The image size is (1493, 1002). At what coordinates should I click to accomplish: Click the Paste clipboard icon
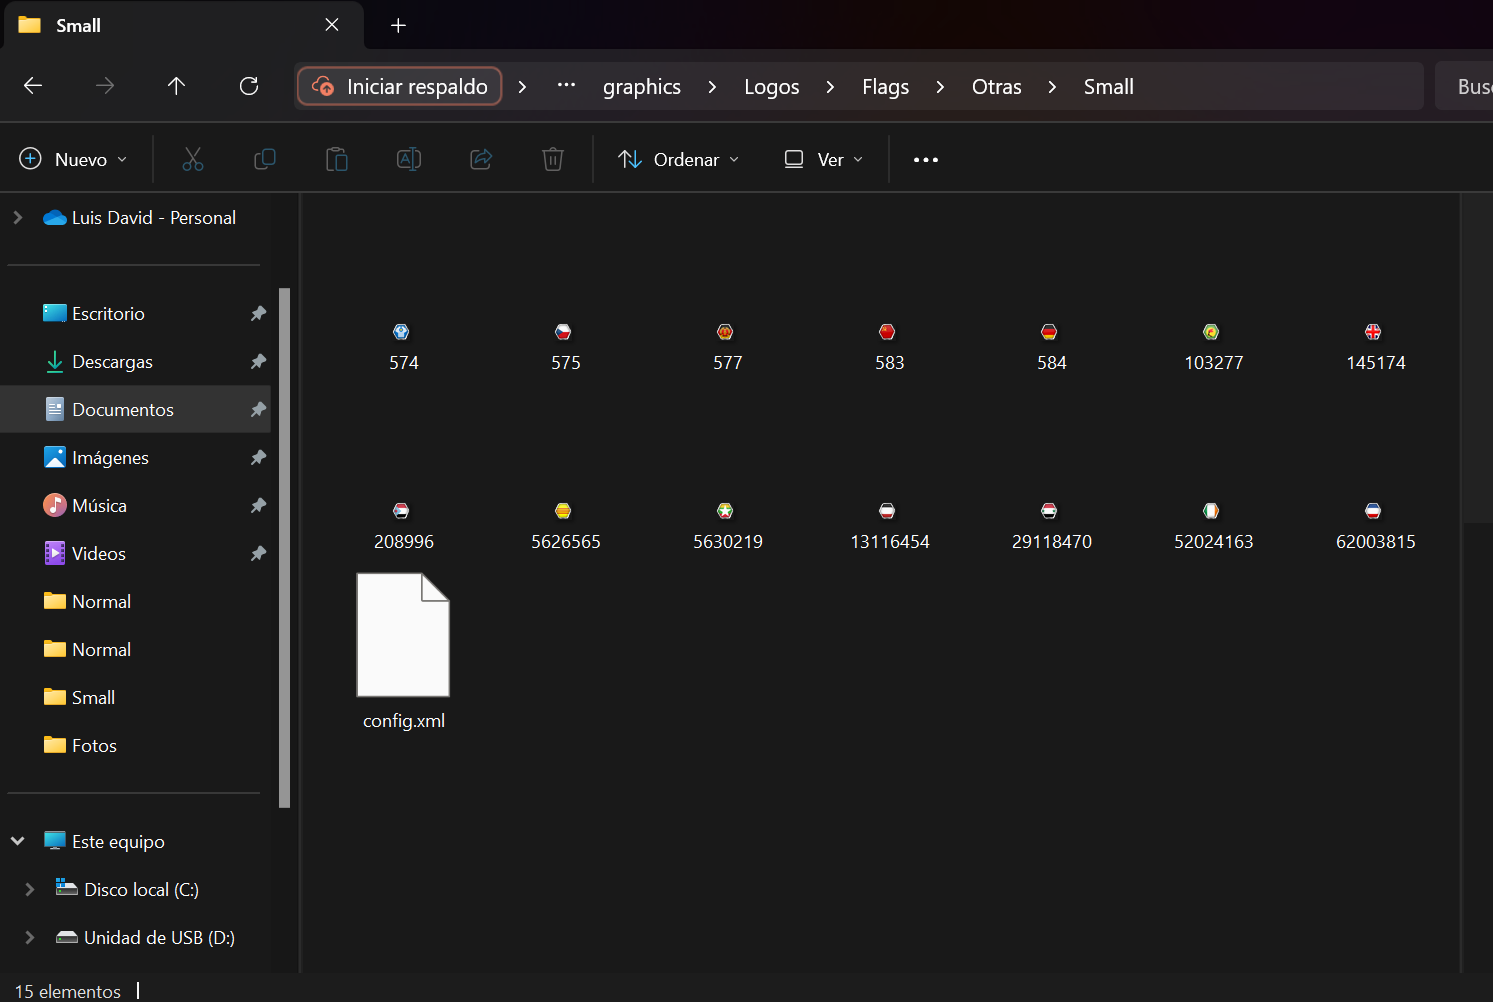point(337,159)
